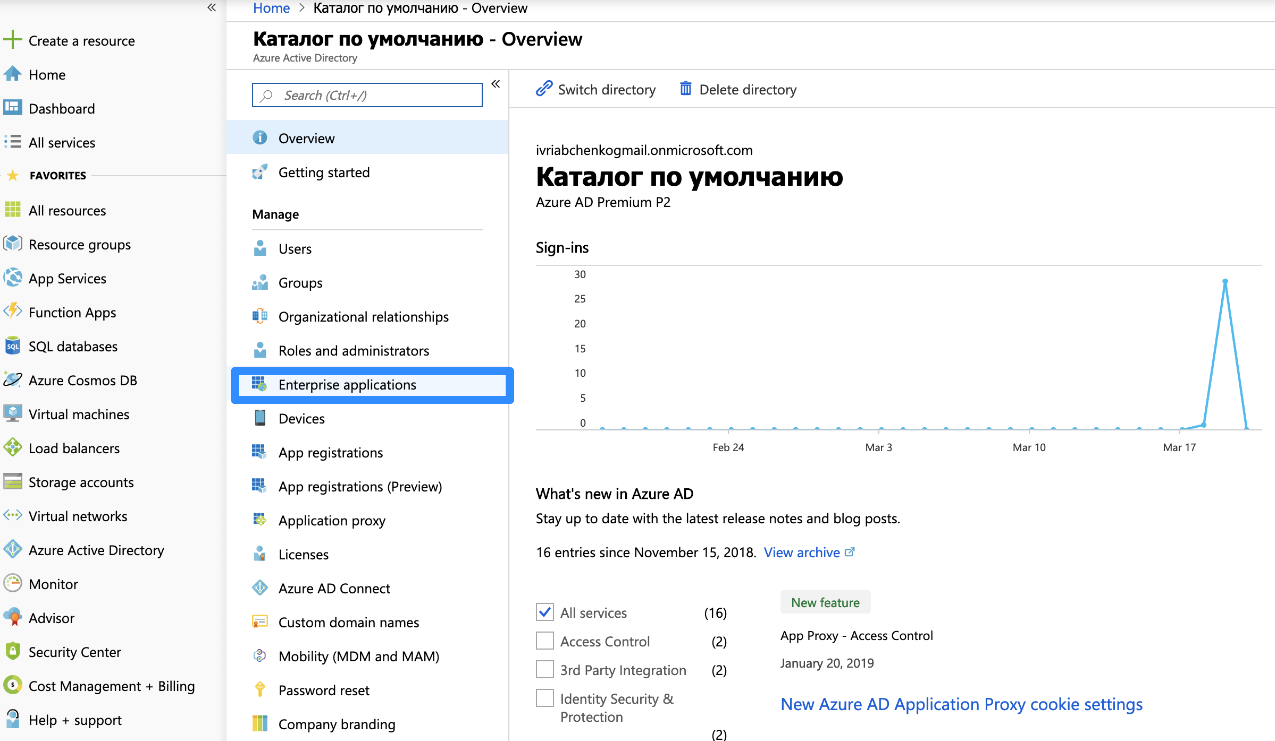Viewport: 1275px width, 741px height.
Task: Click the Home house icon in left sidebar
Action: pos(12,74)
